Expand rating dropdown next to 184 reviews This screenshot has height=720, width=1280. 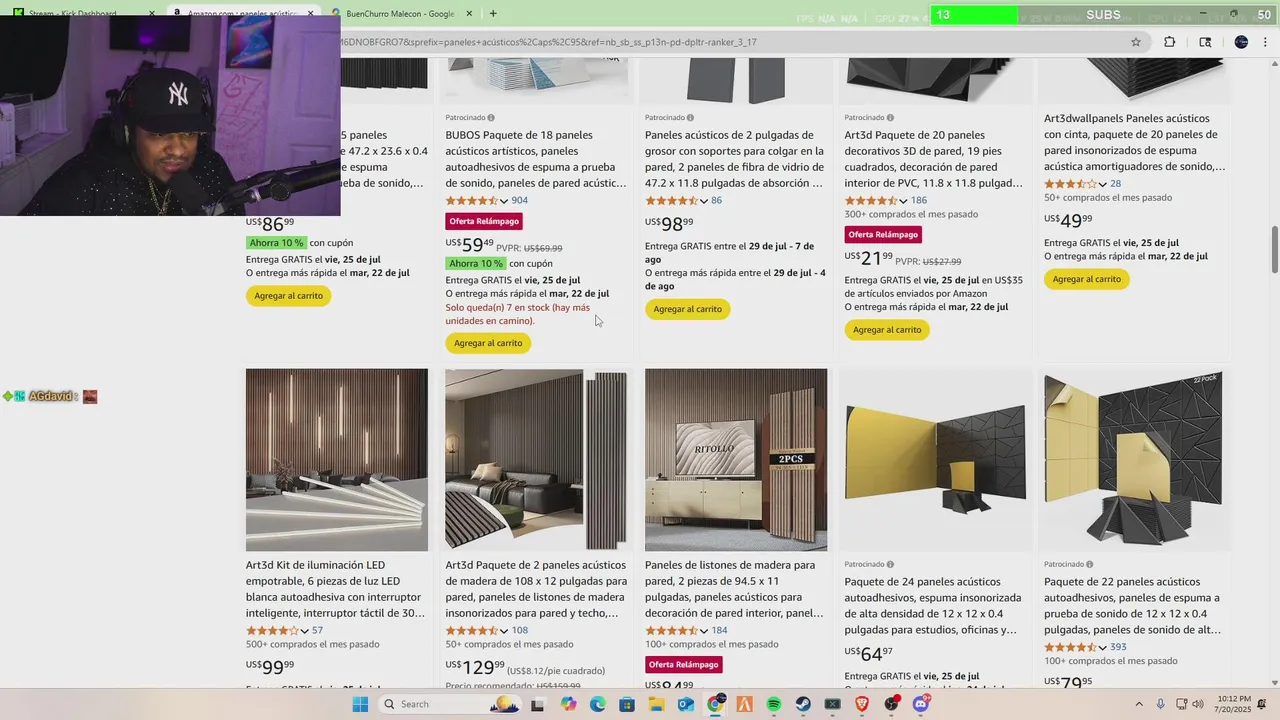pos(704,631)
